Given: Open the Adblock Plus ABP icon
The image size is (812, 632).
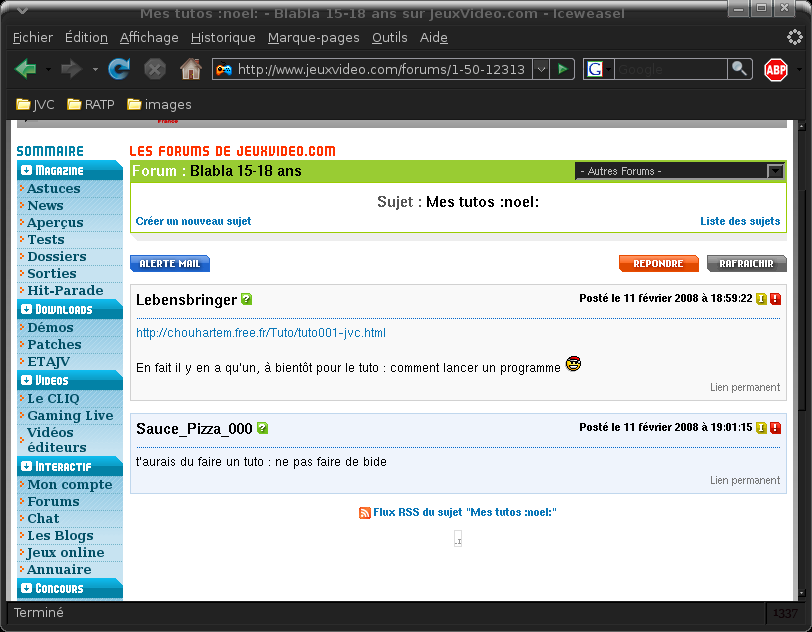Looking at the screenshot, I should pos(776,69).
